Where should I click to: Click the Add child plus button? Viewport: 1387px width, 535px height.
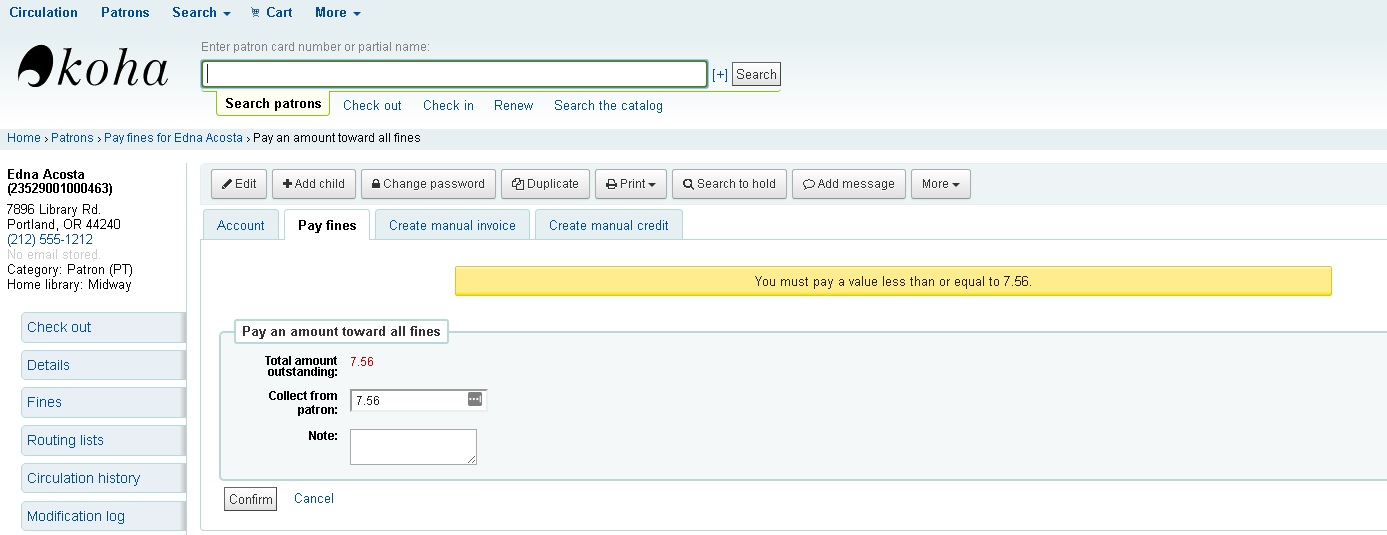tap(313, 184)
